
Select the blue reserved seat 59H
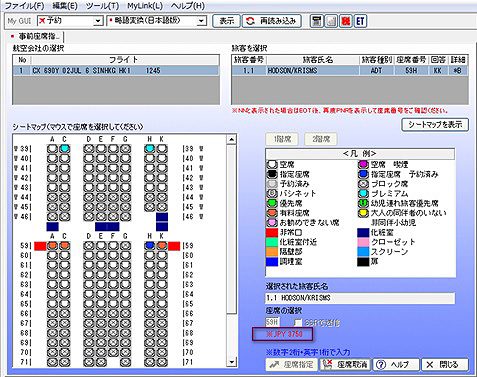[x=150, y=246]
